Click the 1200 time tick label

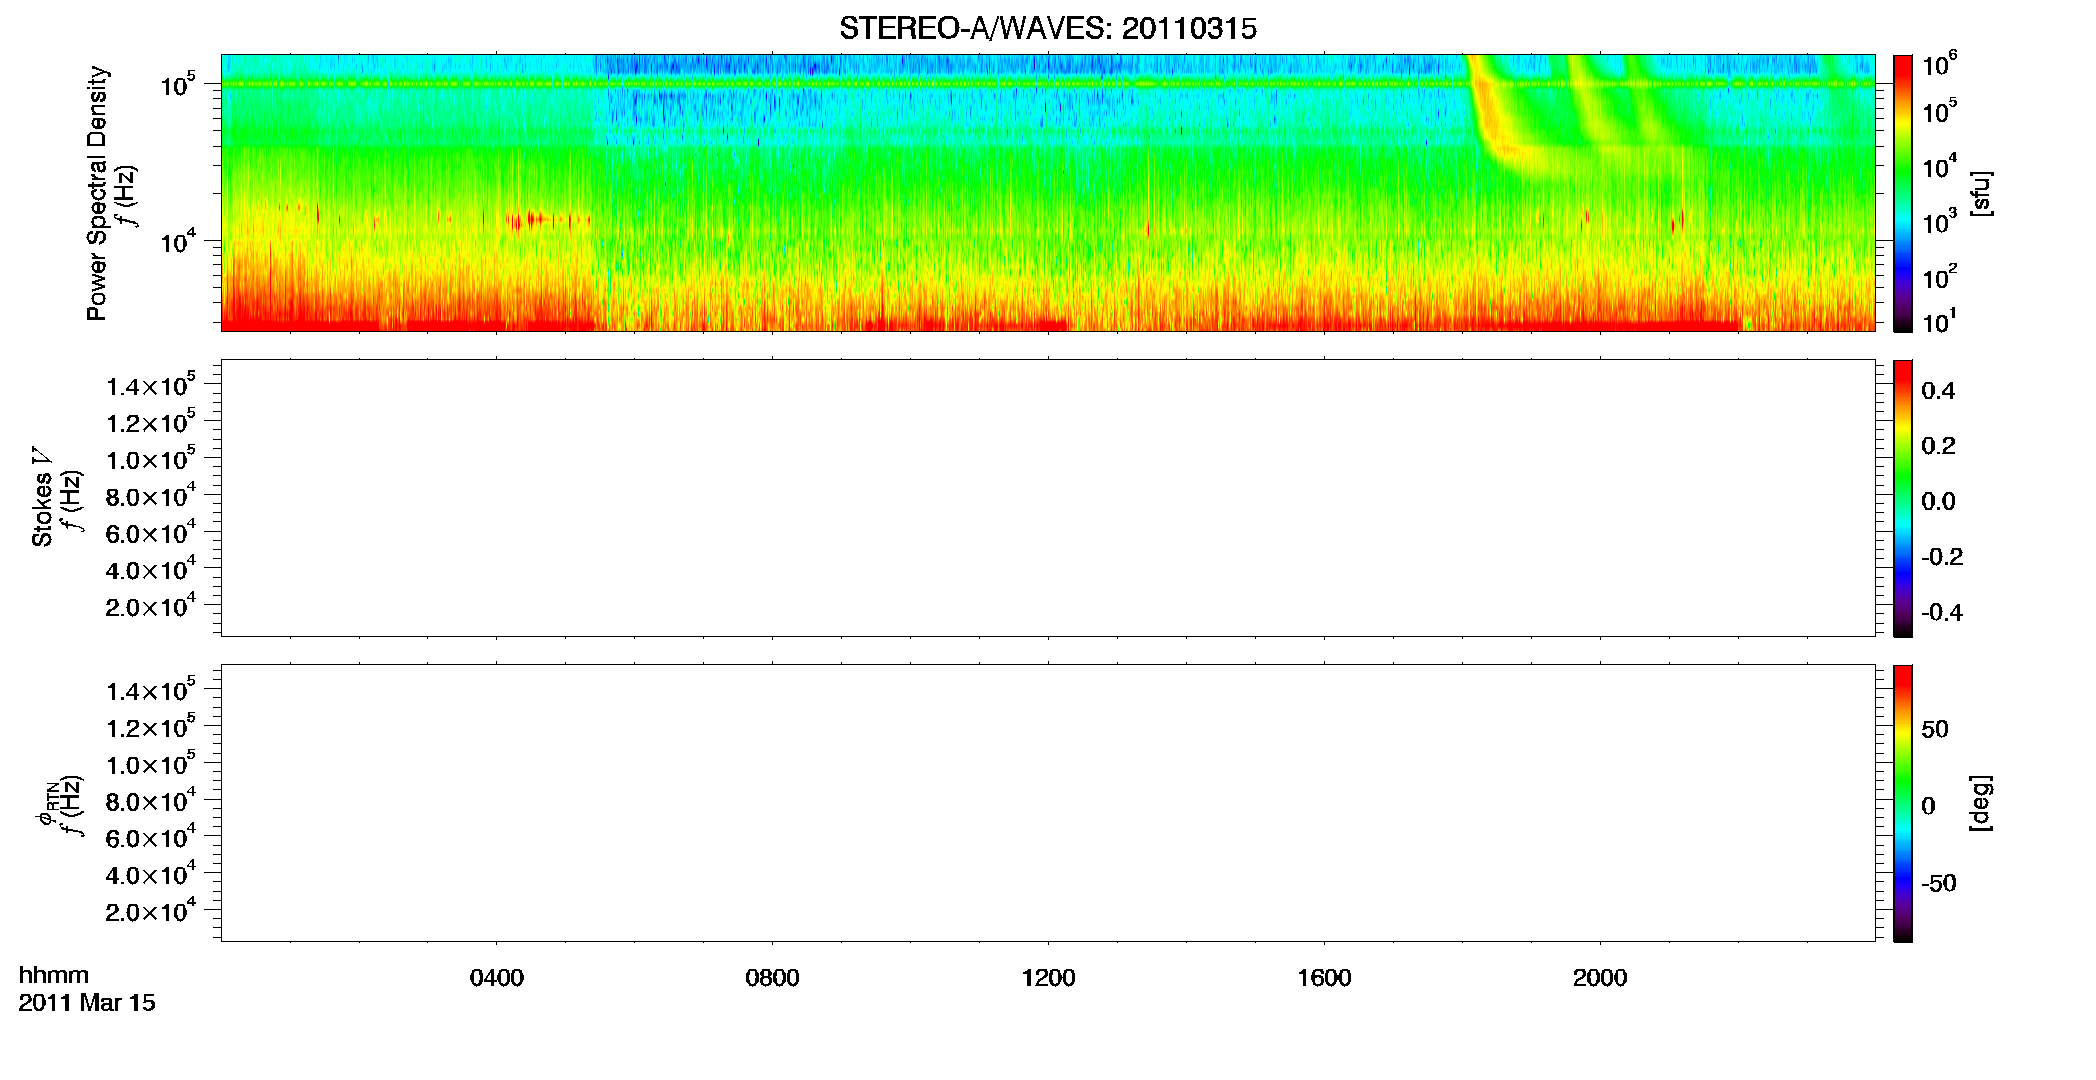tap(1048, 978)
